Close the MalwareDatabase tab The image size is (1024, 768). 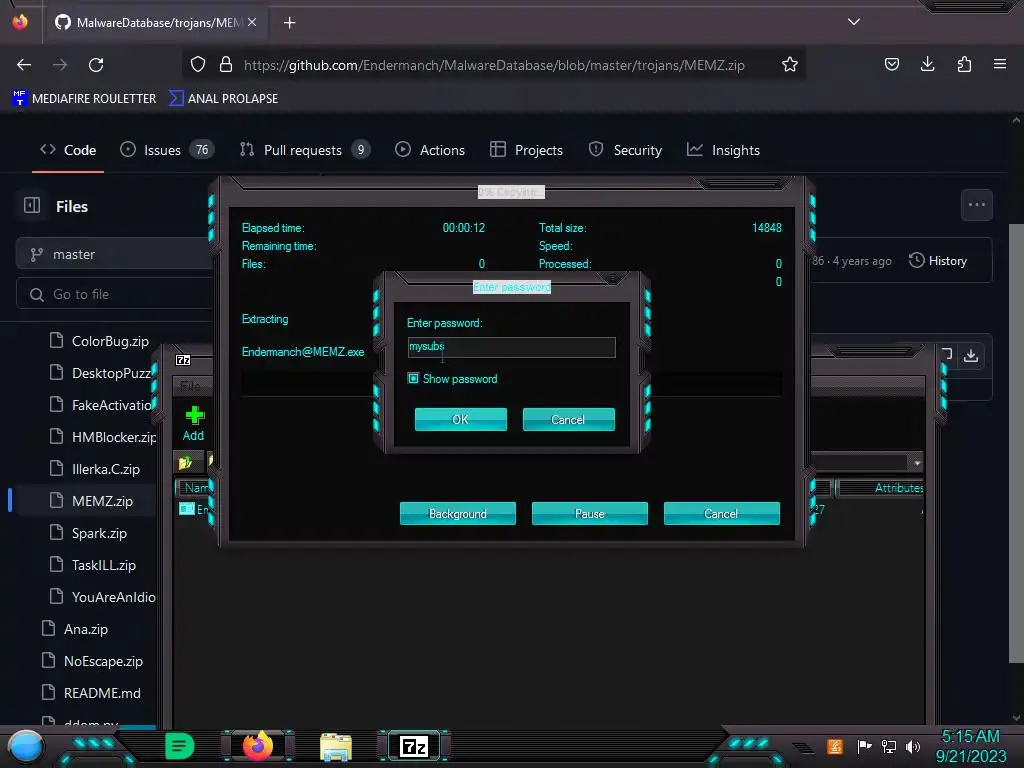point(252,22)
